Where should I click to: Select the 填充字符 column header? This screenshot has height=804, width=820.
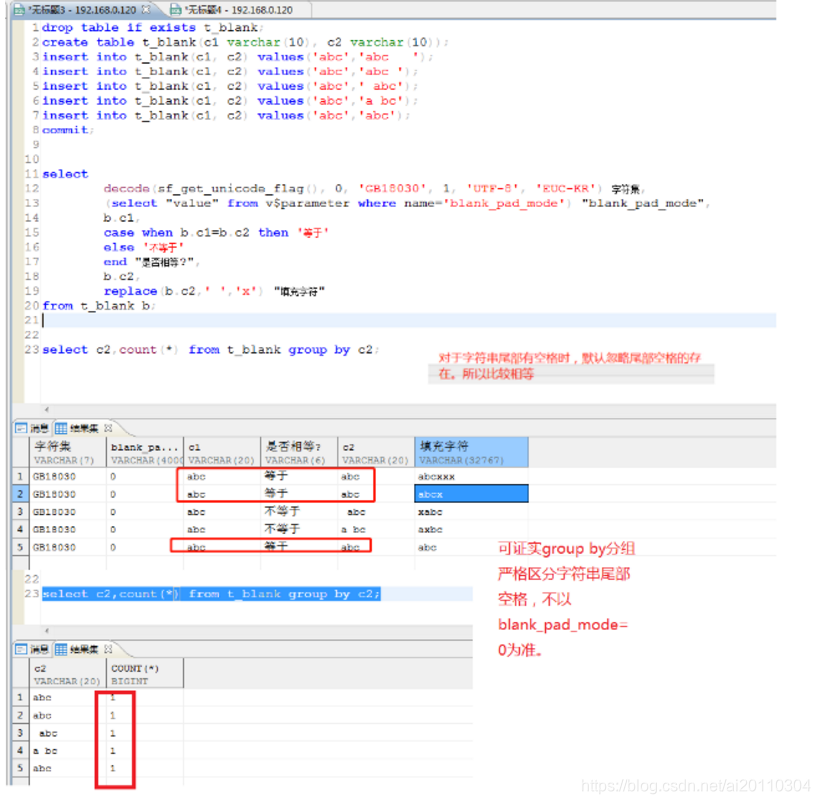coord(472,452)
